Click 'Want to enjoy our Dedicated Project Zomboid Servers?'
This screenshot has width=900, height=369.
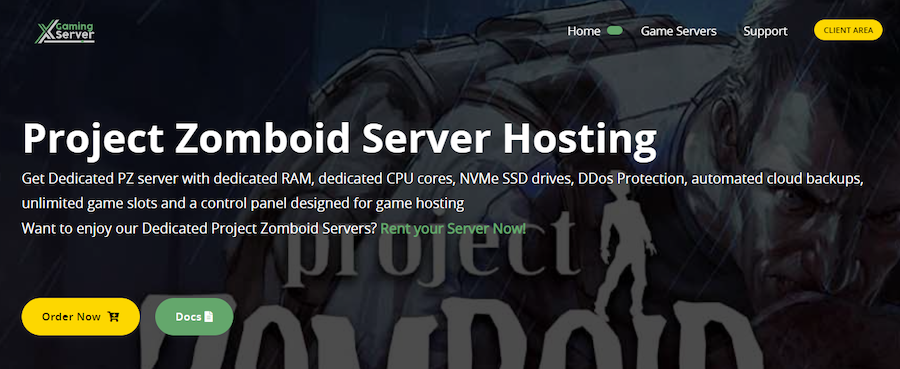[x=199, y=228]
